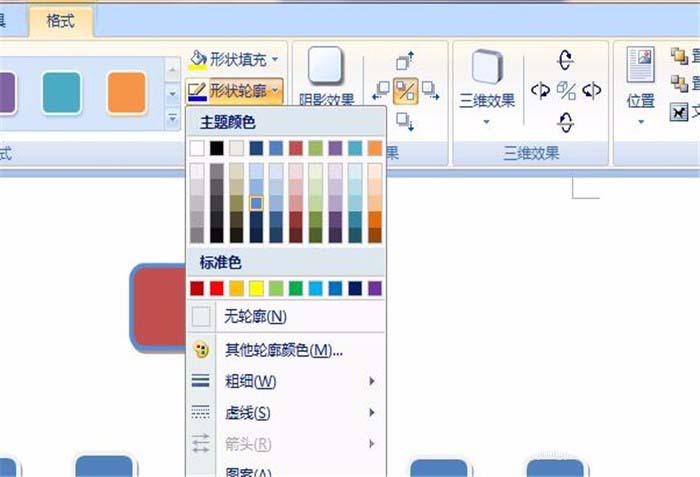The width and height of the screenshot is (700, 477).
Task: Pick standard purple swatch
Action: [375, 289]
